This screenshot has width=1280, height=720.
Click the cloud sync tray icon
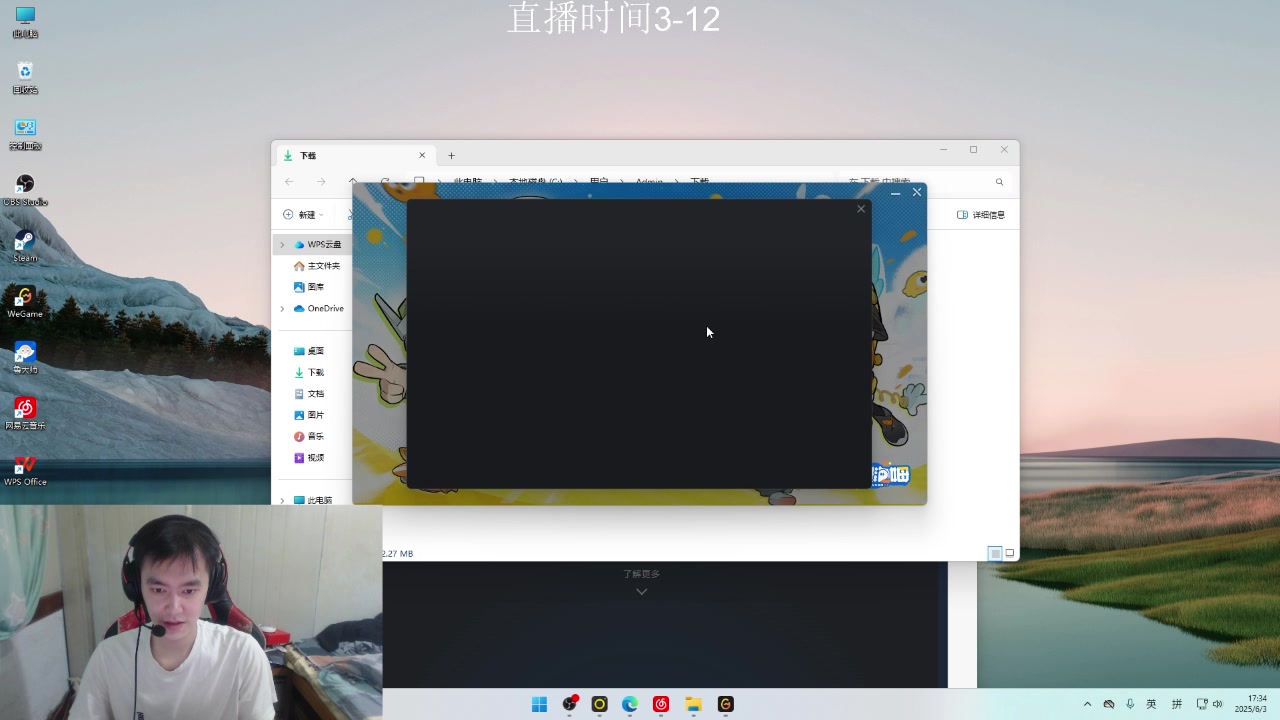[x=1109, y=704]
